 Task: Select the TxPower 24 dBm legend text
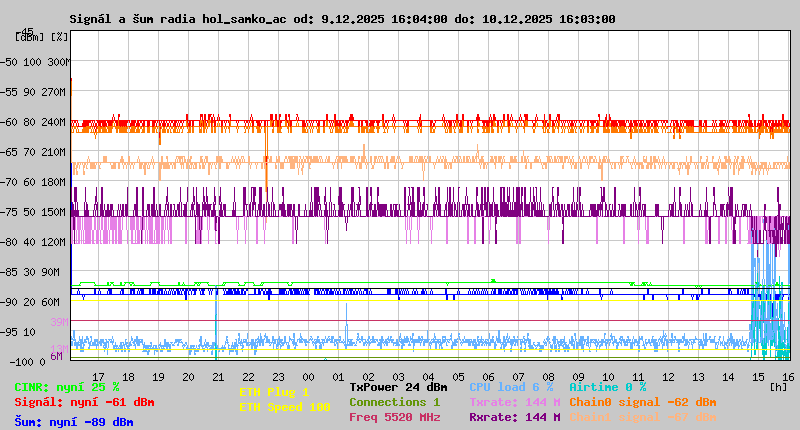point(398,387)
